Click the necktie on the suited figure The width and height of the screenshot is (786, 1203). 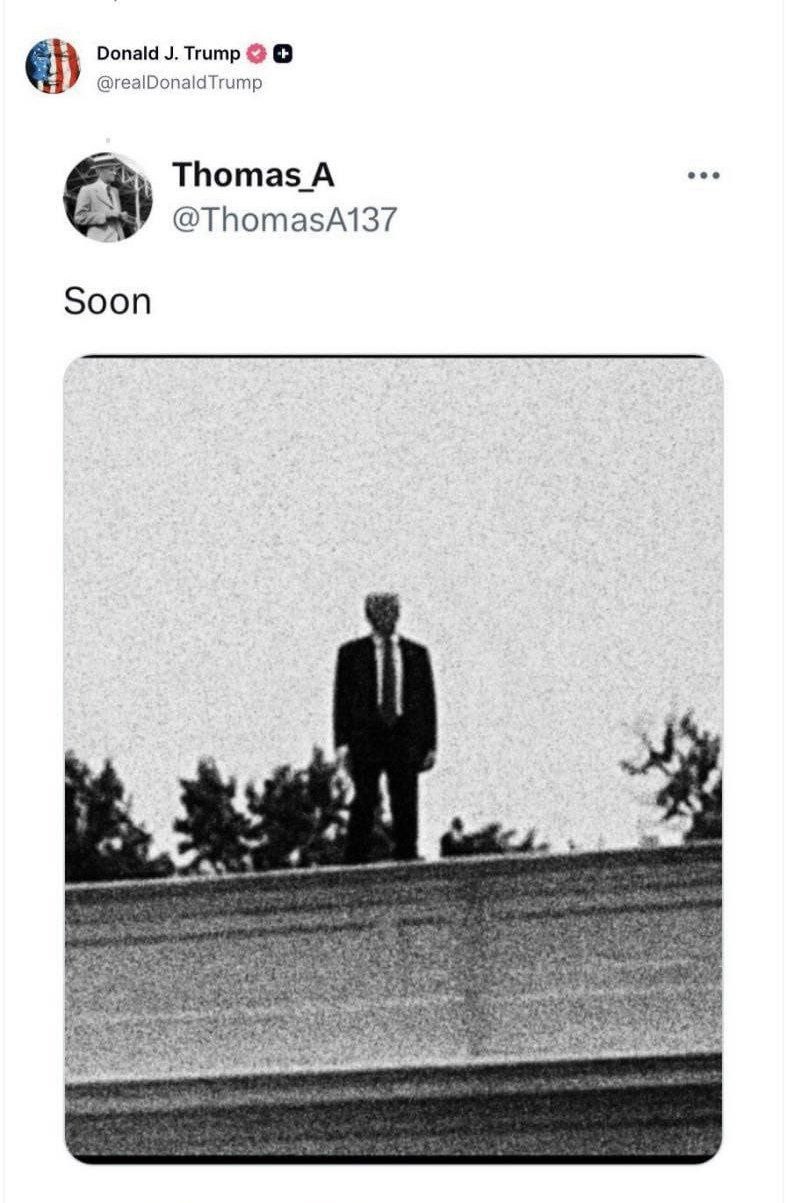tap(387, 680)
